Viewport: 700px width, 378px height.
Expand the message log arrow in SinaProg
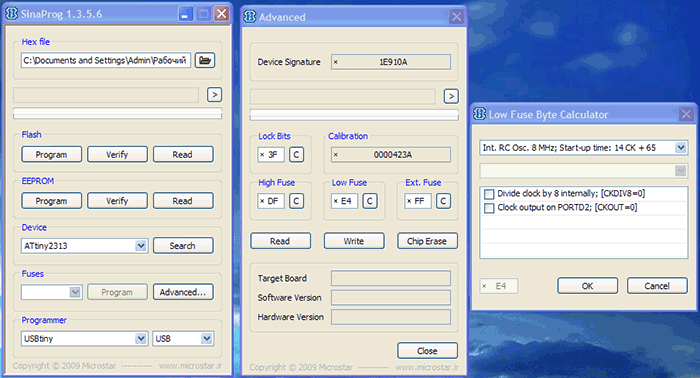tap(214, 95)
